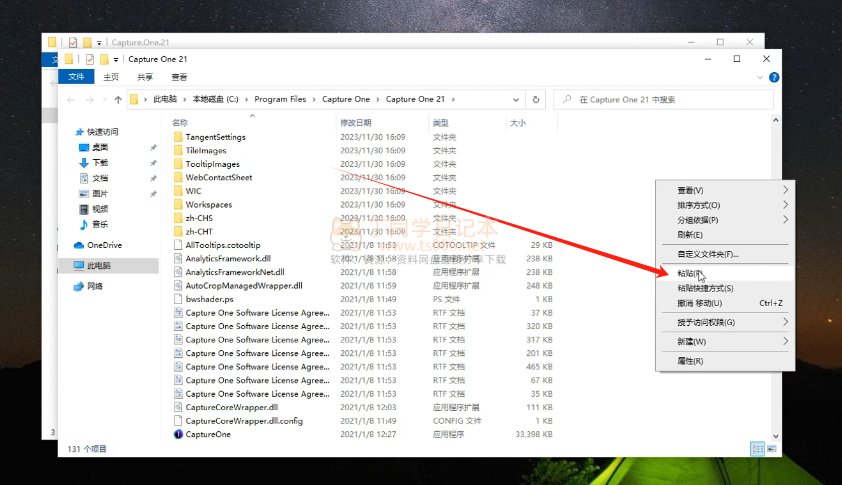Click the Workspaces folder icon
The width and height of the screenshot is (842, 485).
pyautogui.click(x=178, y=204)
